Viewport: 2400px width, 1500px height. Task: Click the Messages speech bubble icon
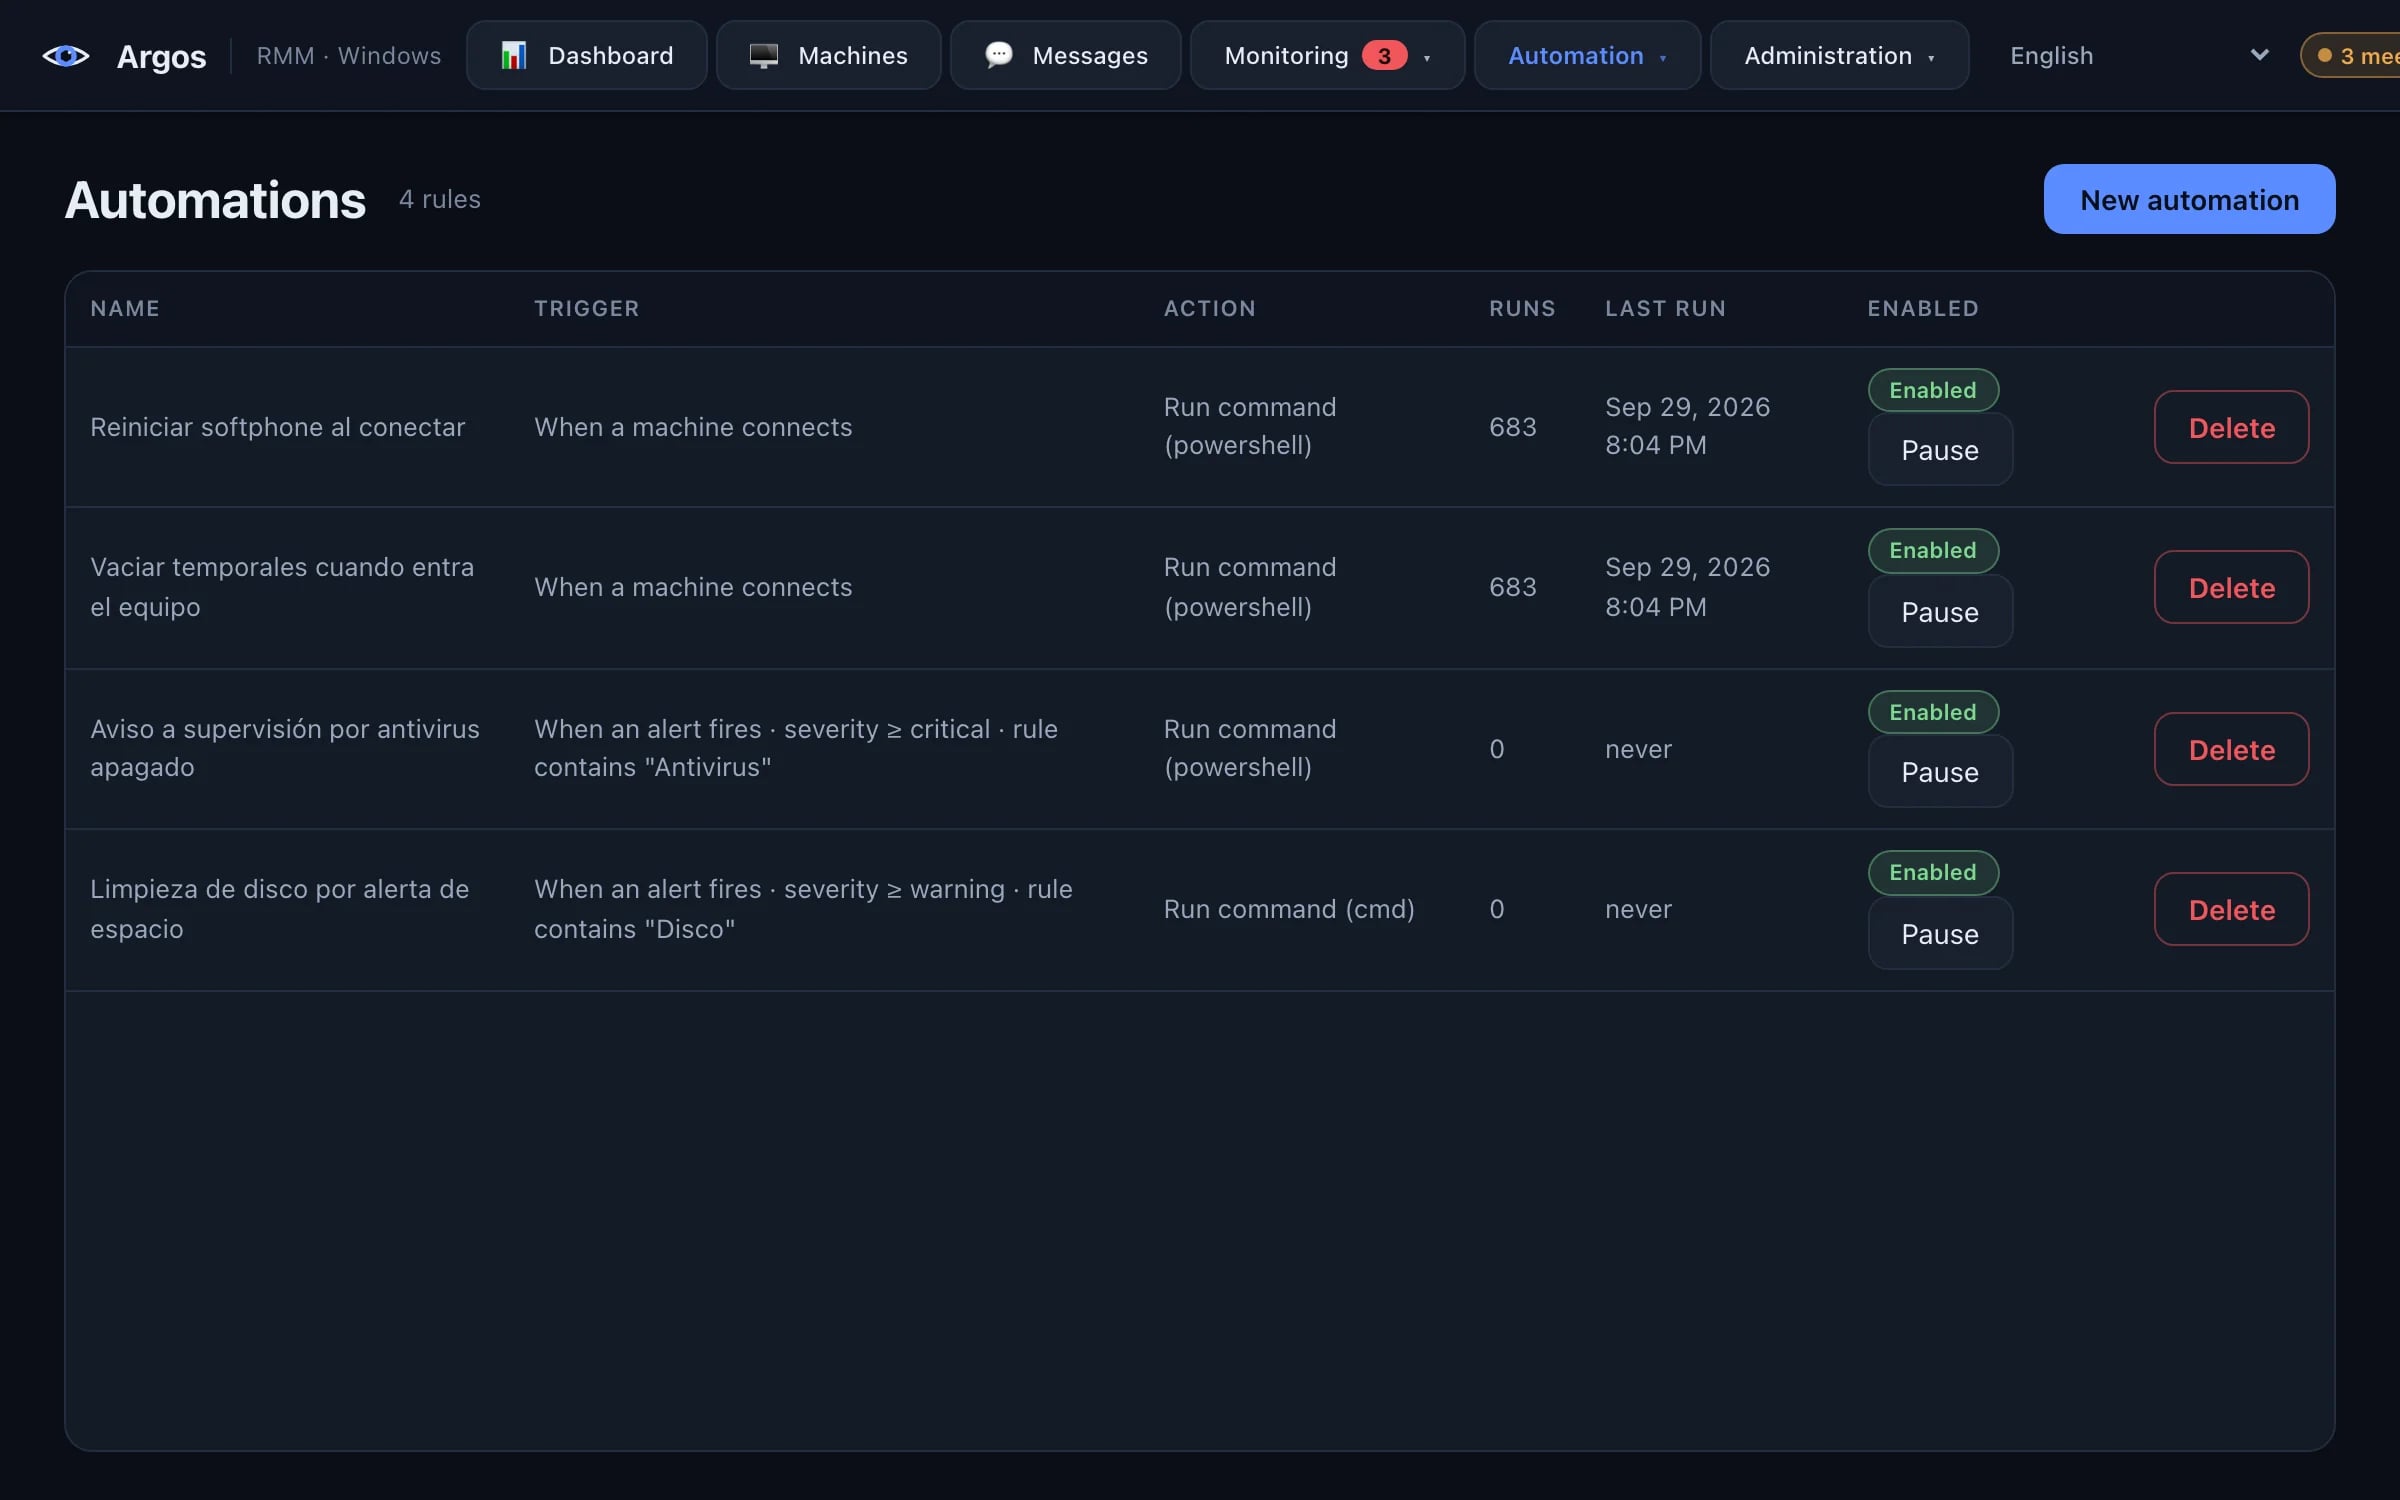pyautogui.click(x=998, y=55)
